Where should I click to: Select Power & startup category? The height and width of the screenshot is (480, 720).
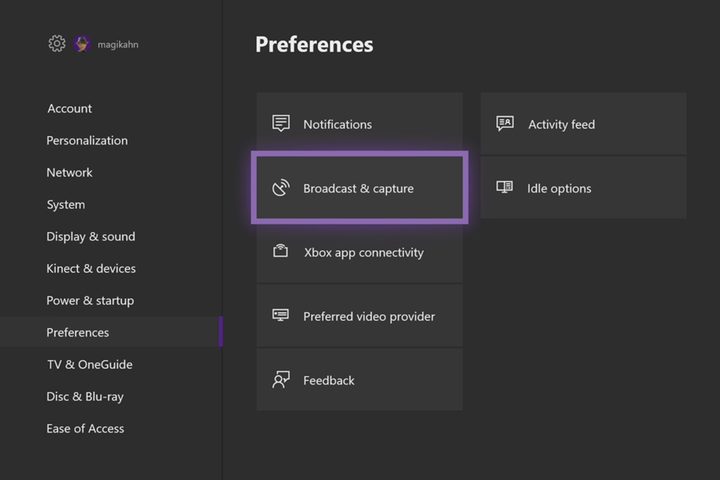pos(90,301)
